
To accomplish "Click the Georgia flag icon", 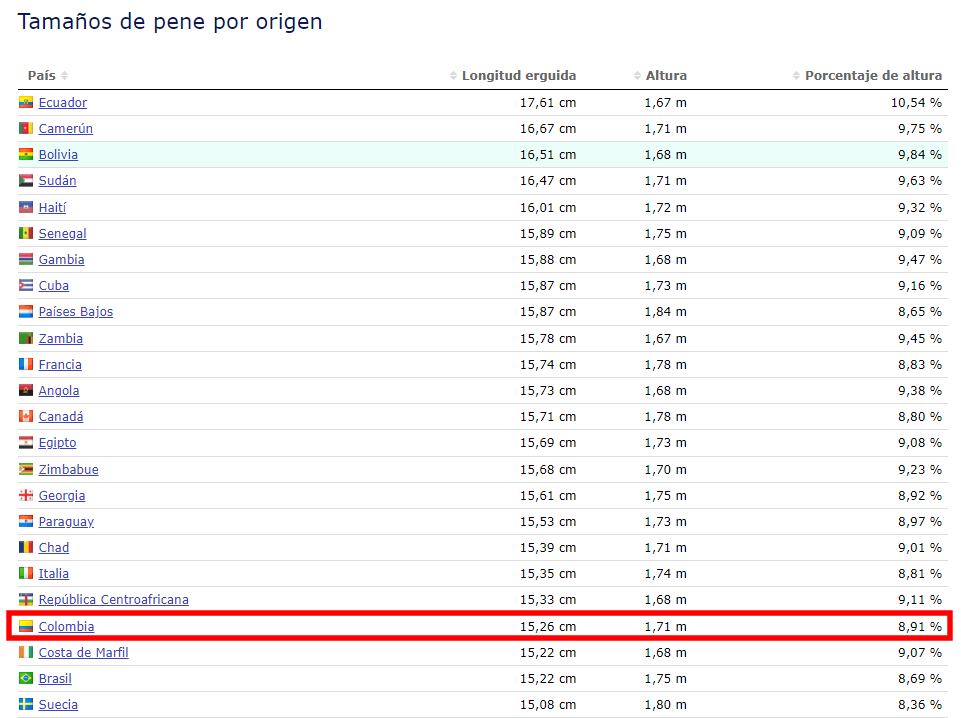I will click(x=26, y=496).
